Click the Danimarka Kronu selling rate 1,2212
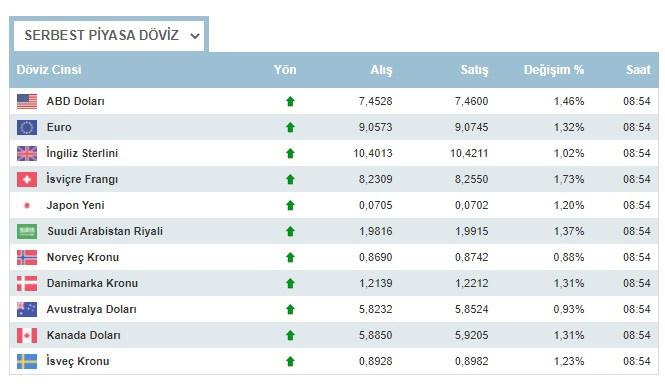 [x=472, y=283]
